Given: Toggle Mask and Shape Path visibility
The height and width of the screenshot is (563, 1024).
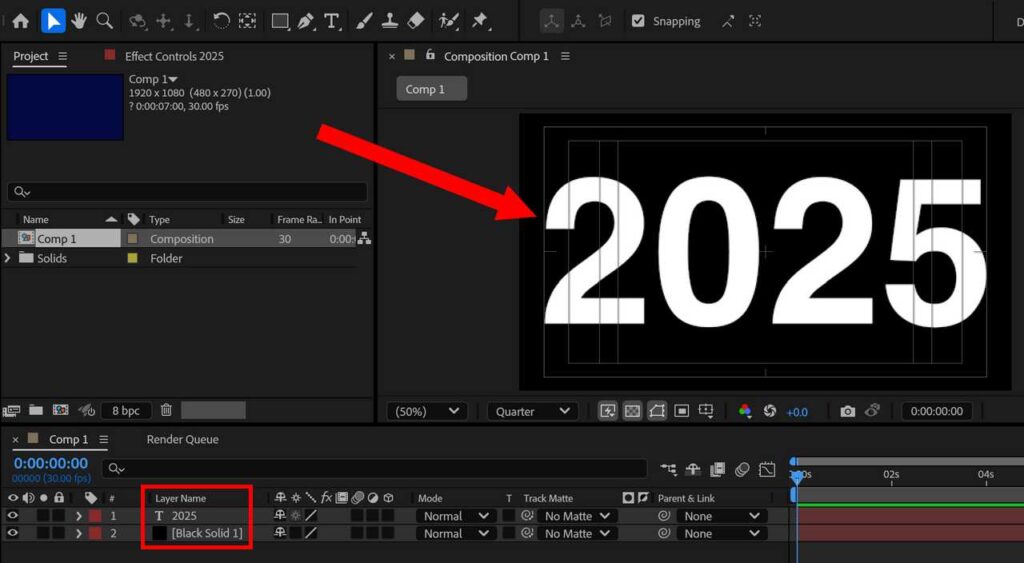Looking at the screenshot, I should tap(657, 411).
